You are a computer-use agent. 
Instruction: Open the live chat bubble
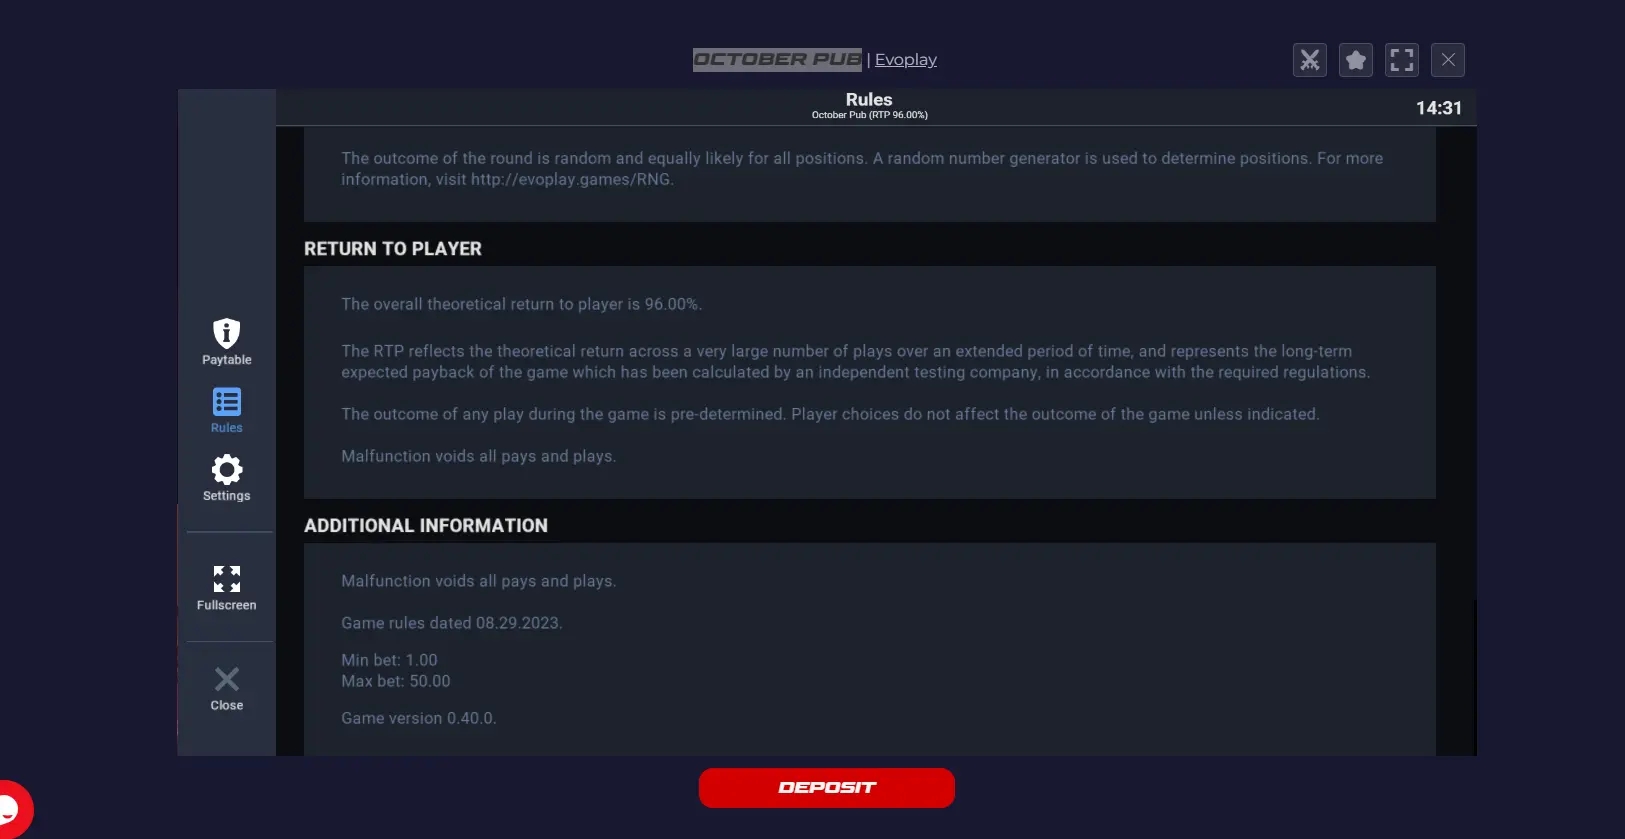pos(12,808)
